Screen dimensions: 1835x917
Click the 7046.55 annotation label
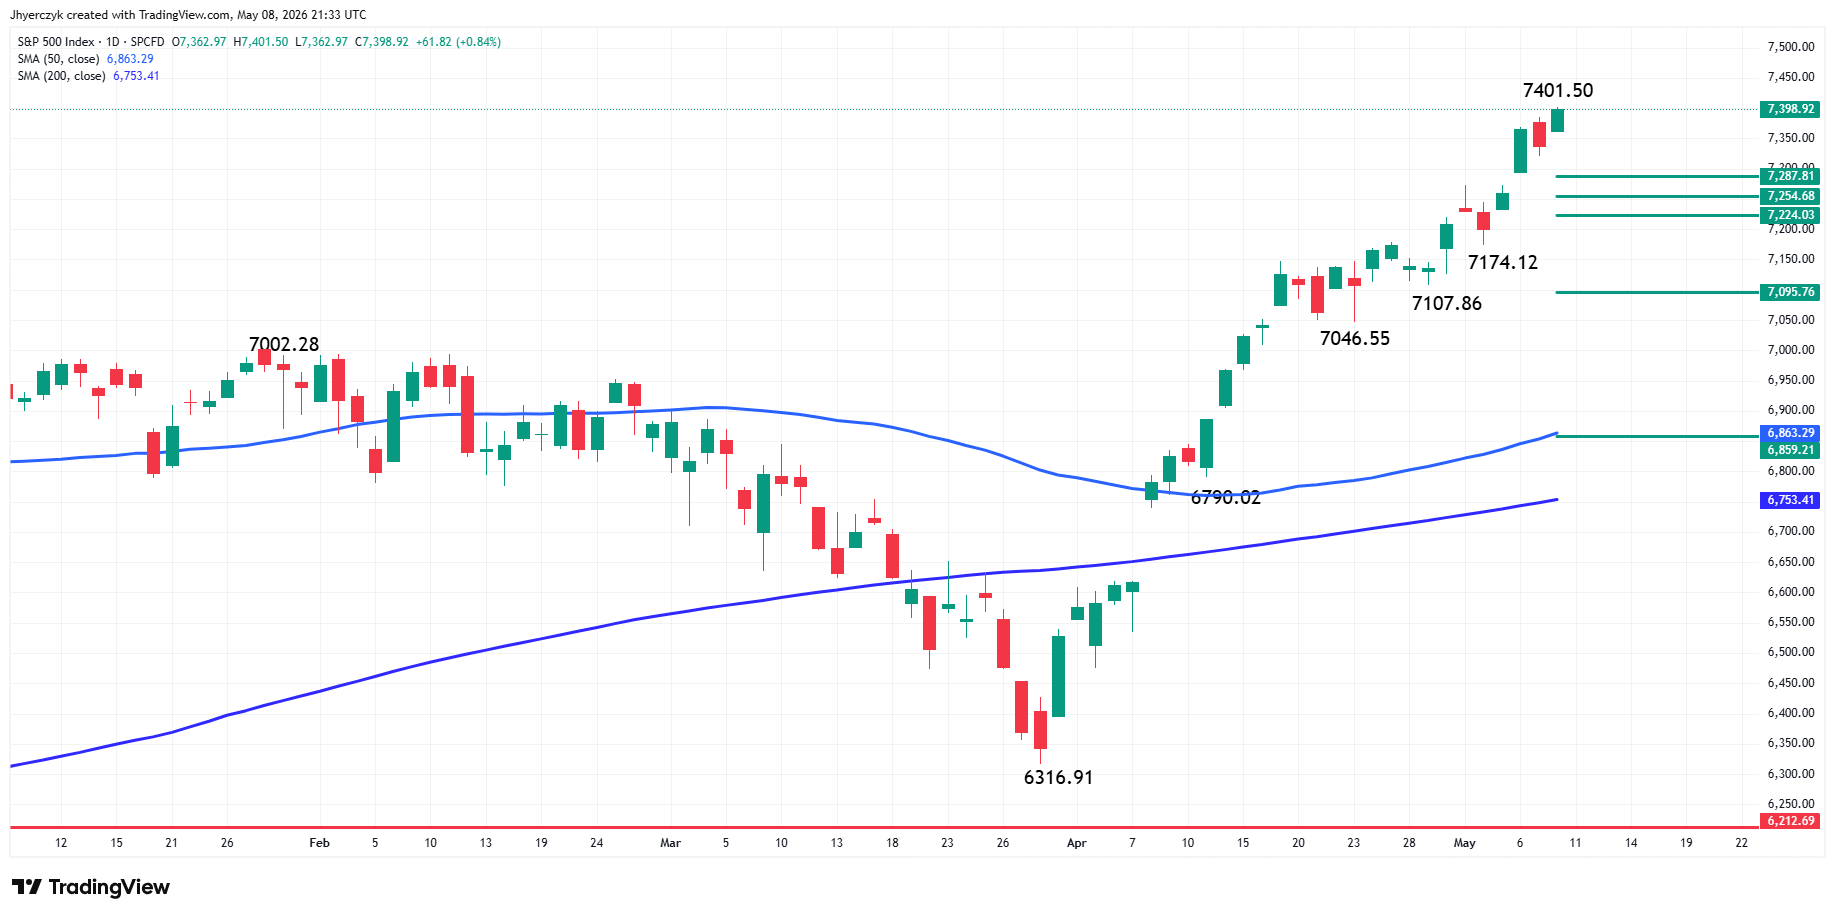[x=1354, y=339]
